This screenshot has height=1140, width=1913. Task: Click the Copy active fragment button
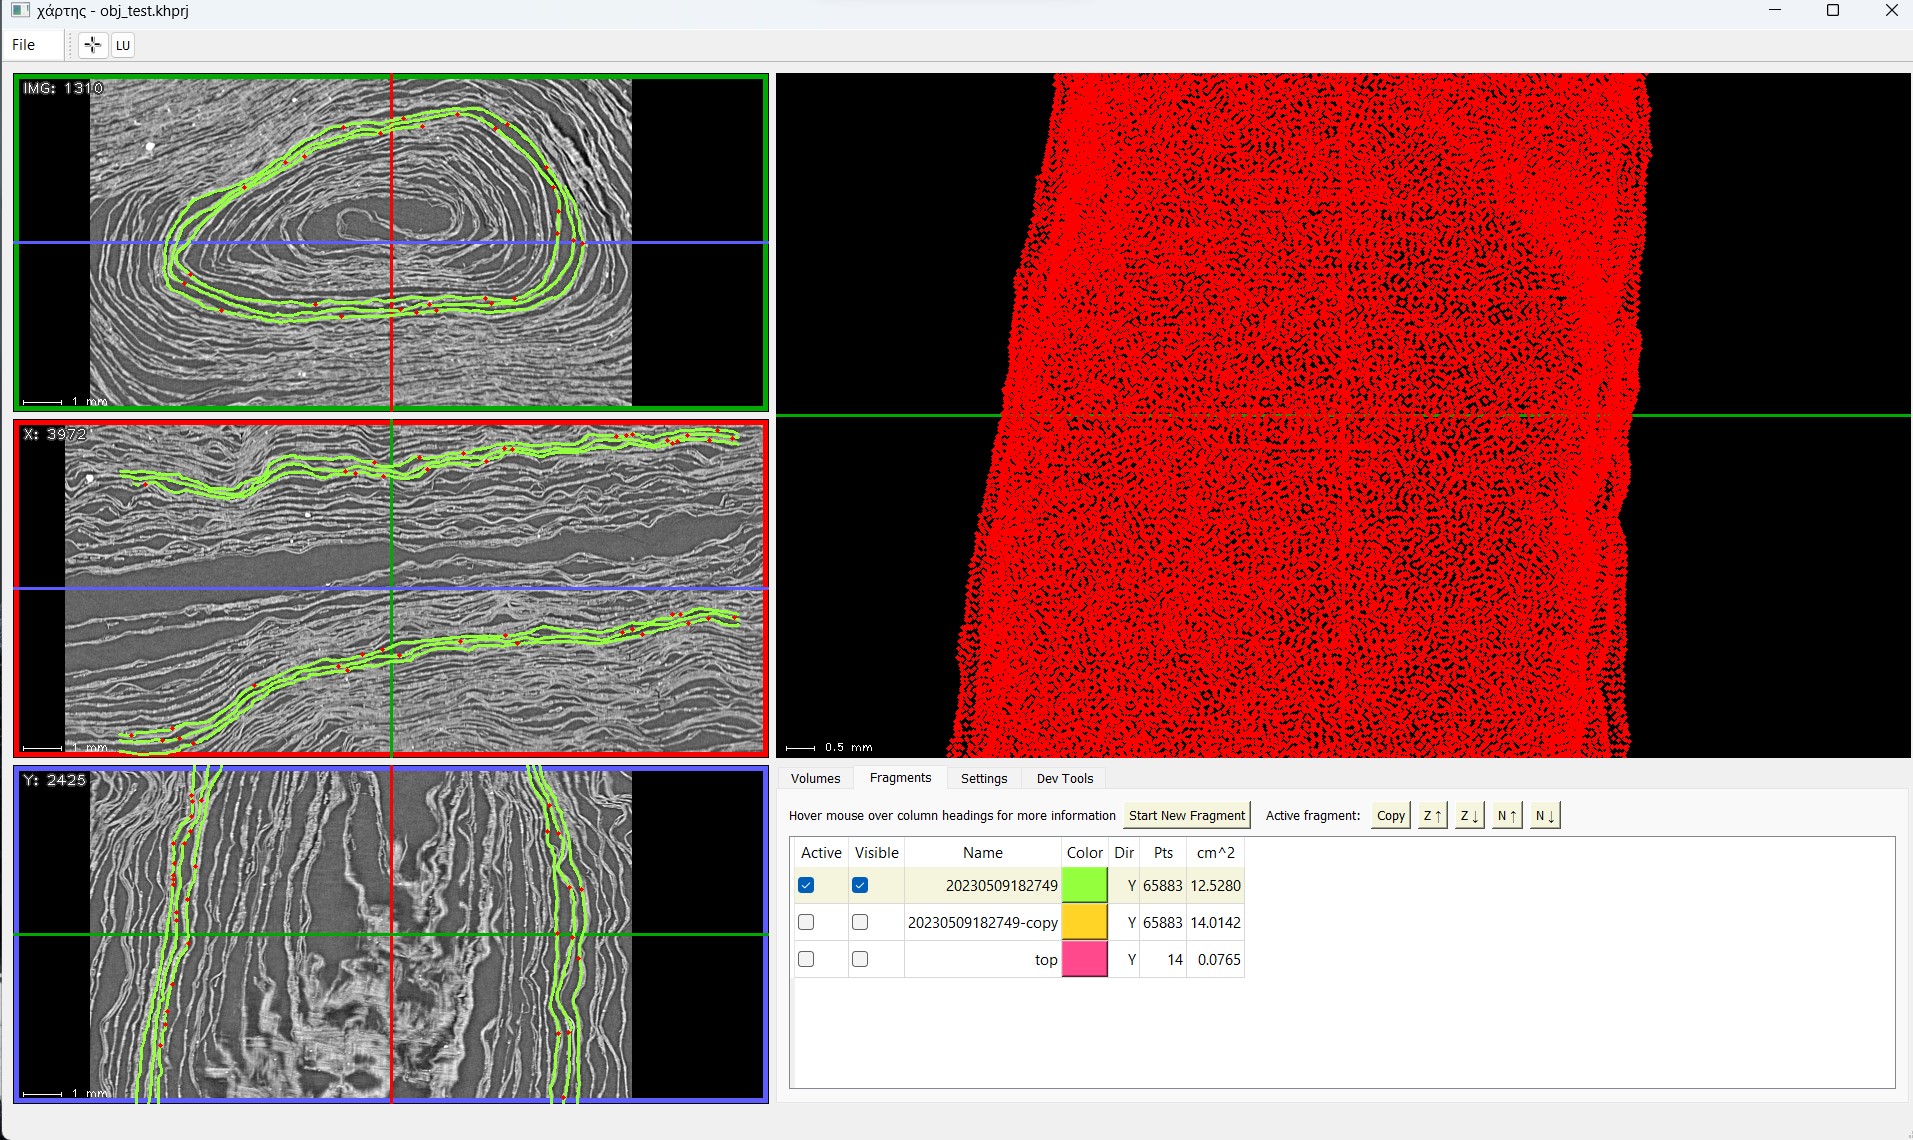[1390, 816]
